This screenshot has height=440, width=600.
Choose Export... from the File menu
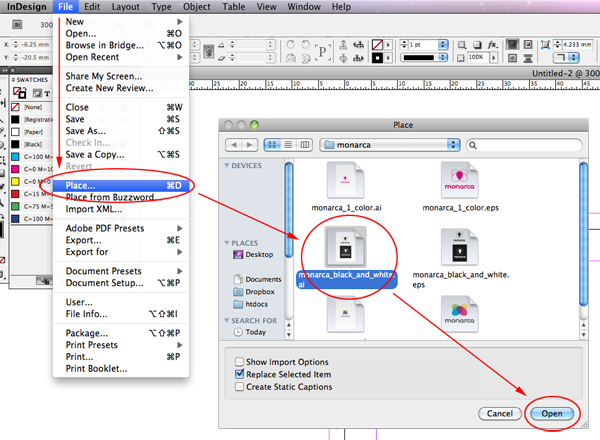(x=122, y=240)
